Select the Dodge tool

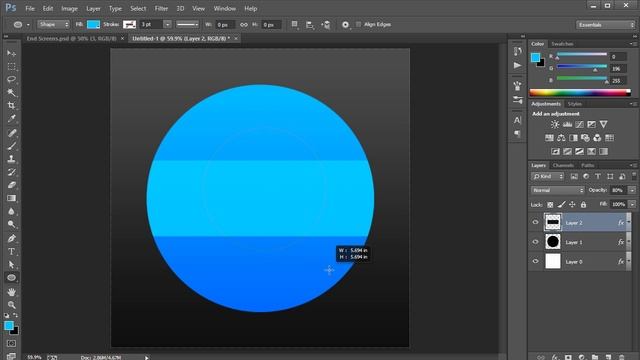(x=11, y=224)
